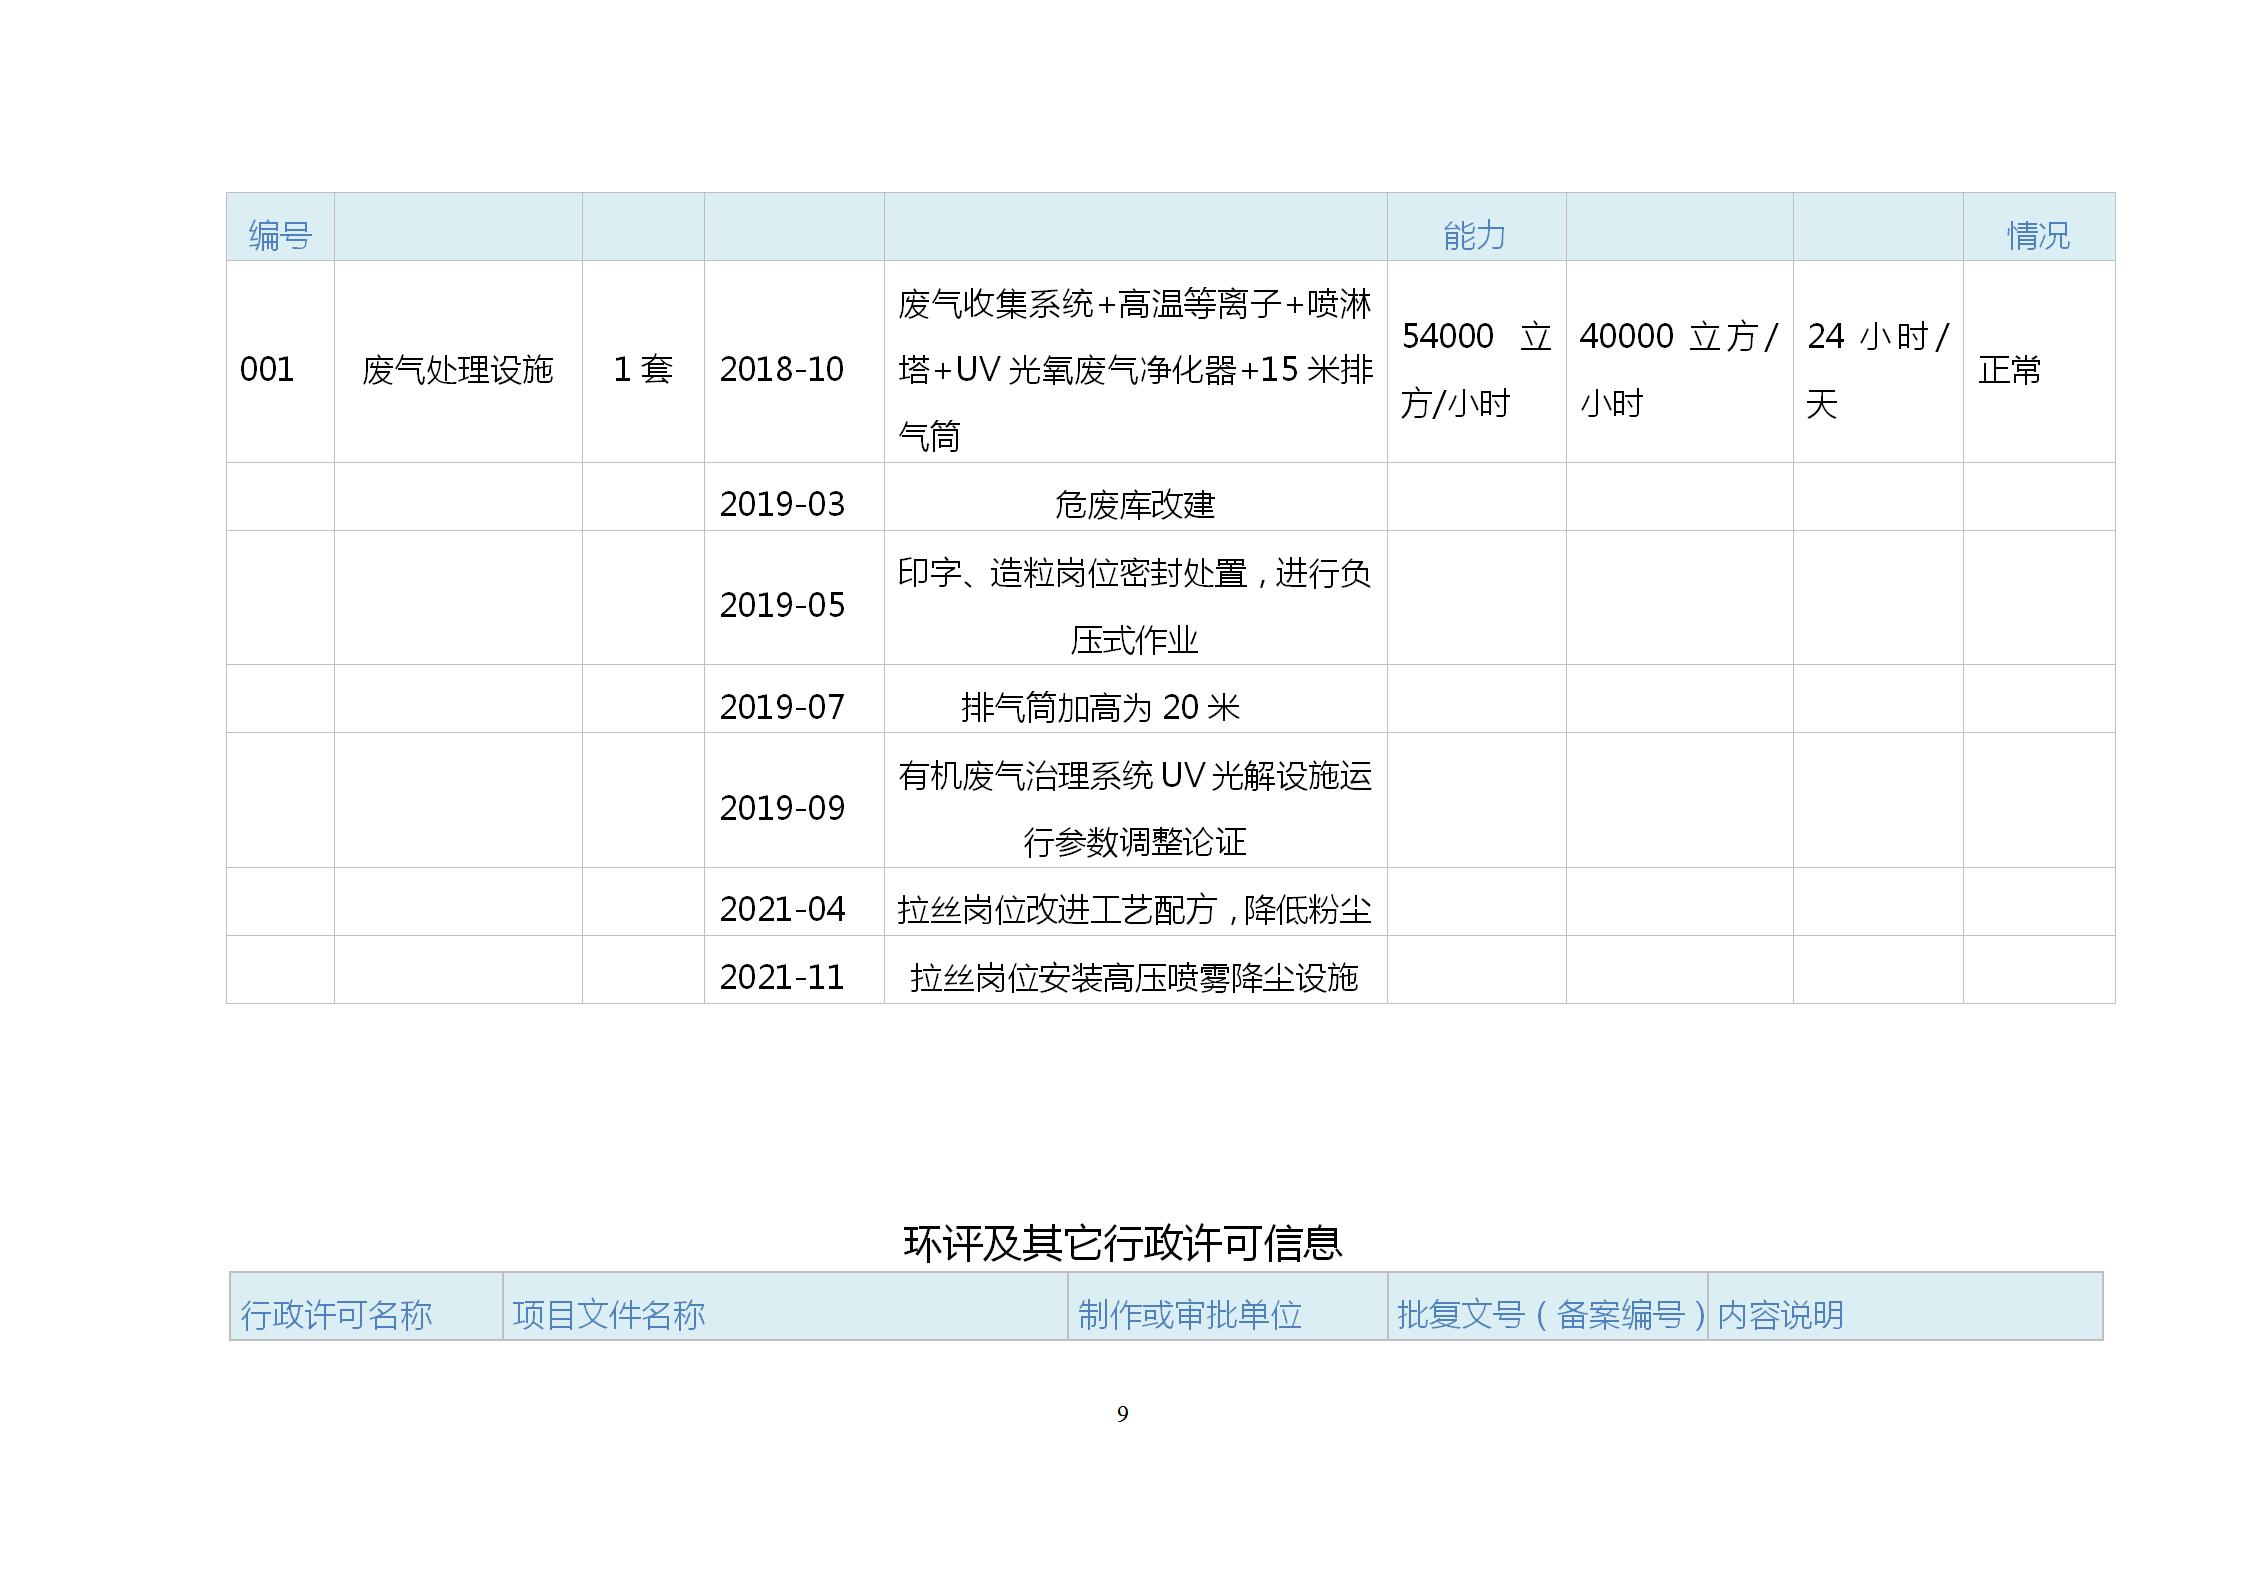
Task: Select the 001 number cell
Action: coord(267,369)
